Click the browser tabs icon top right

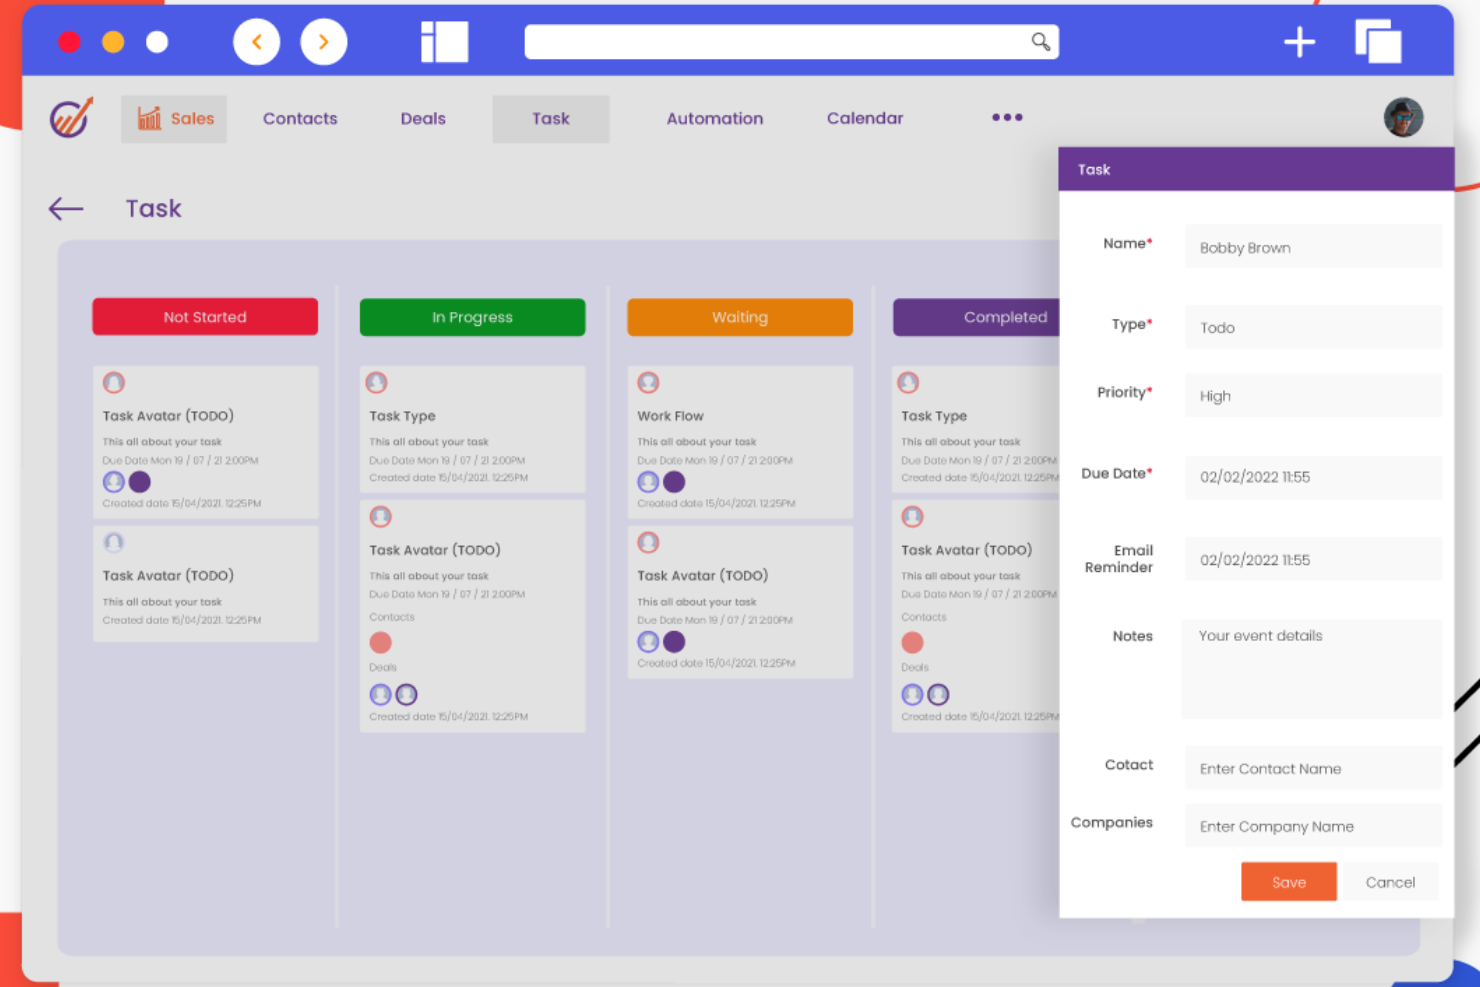[x=1379, y=42]
